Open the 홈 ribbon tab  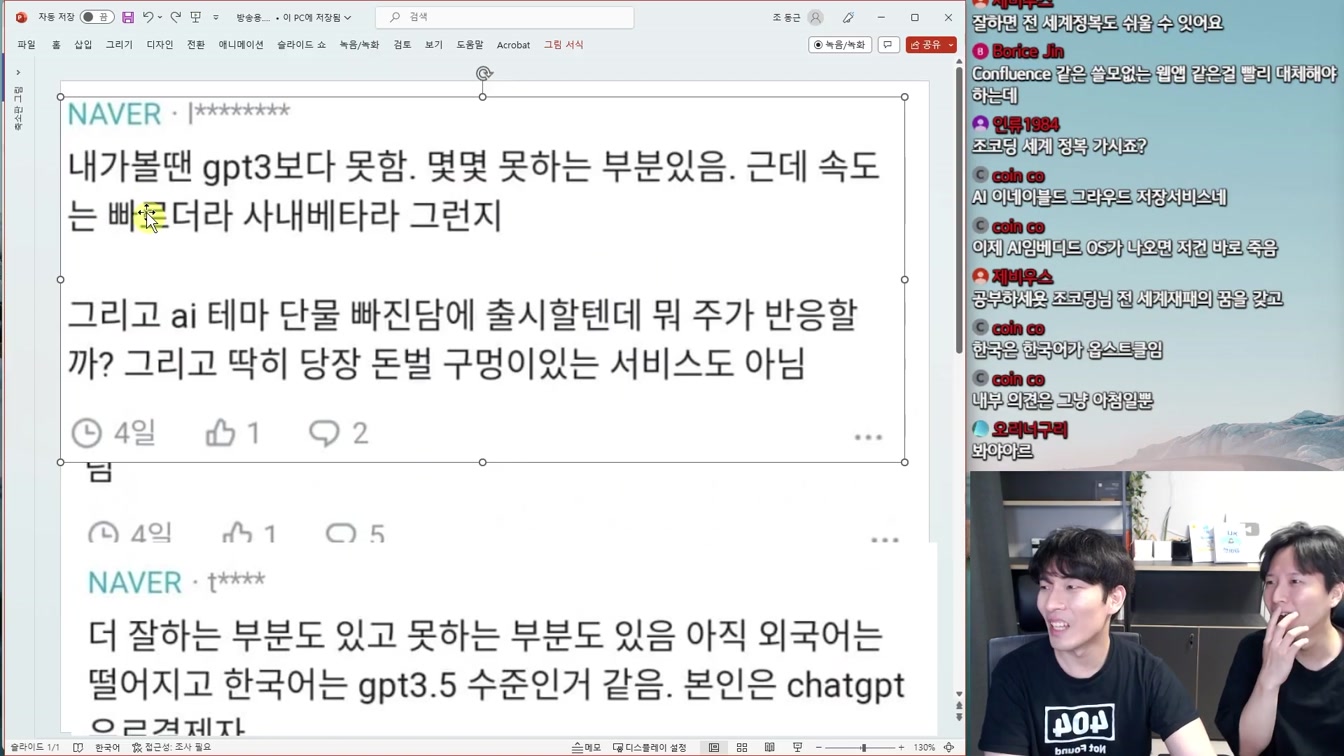(x=56, y=45)
